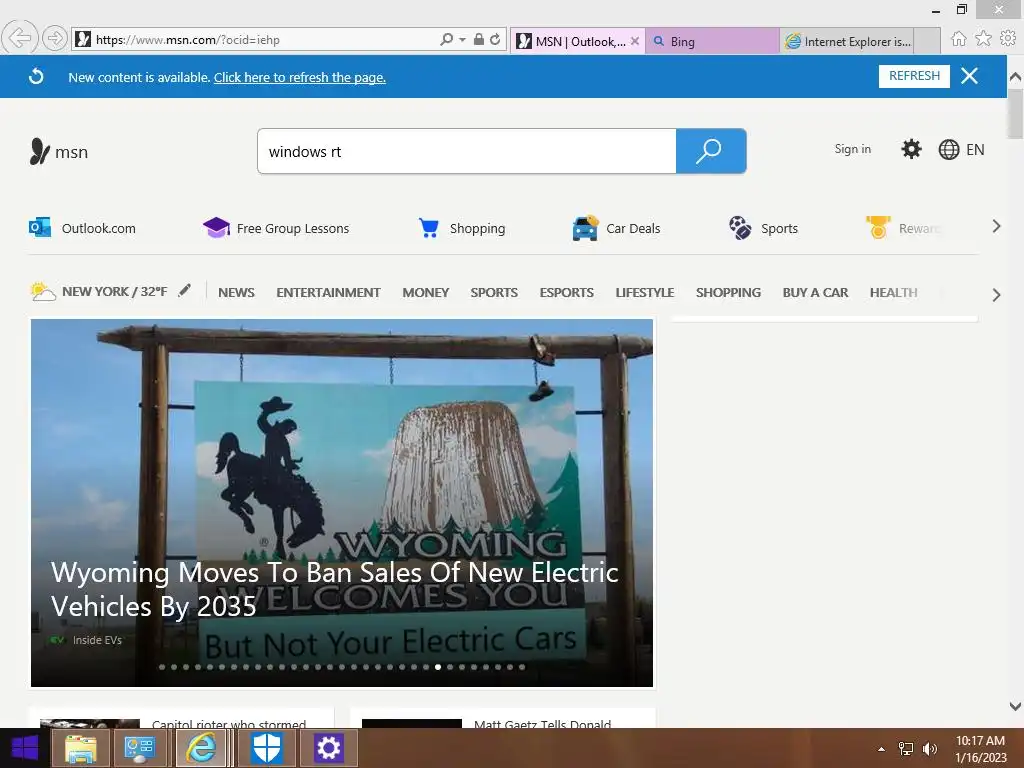
Task: Open the SPORTS category in navigation bar
Action: (494, 293)
